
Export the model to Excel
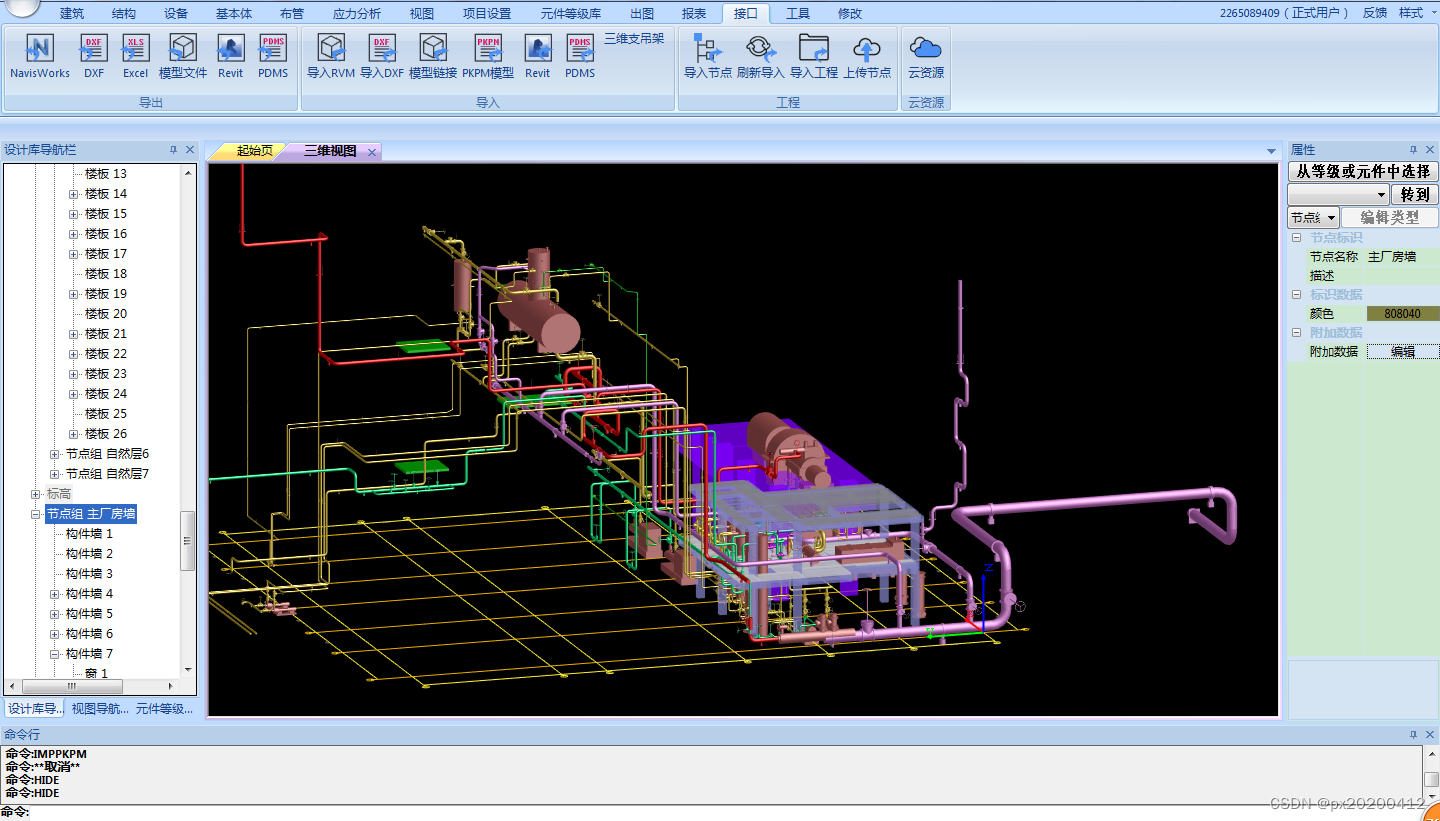(x=135, y=55)
